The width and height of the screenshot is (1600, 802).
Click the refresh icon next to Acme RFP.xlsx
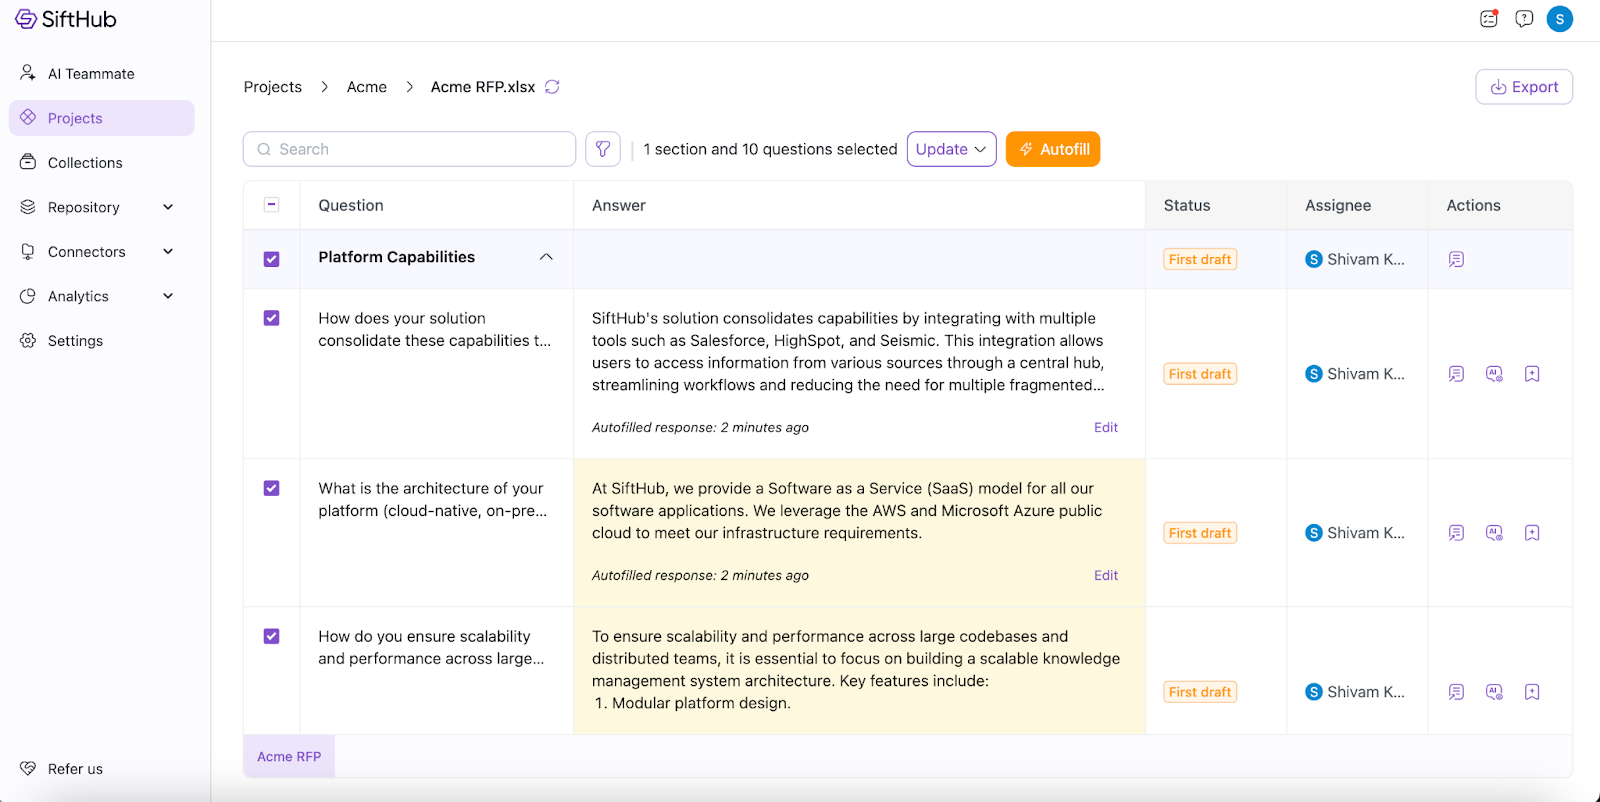pyautogui.click(x=552, y=87)
